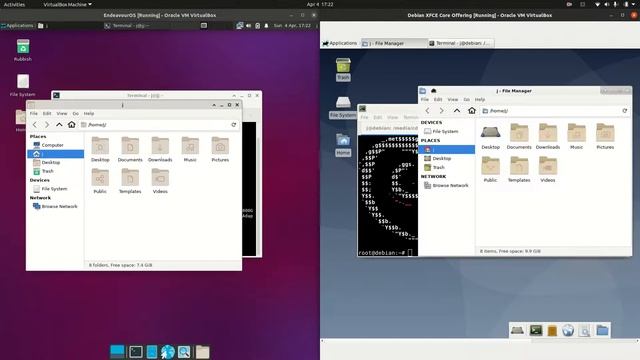Open Documents folder in Debian File Manager
640x360 pixels.
point(519,136)
